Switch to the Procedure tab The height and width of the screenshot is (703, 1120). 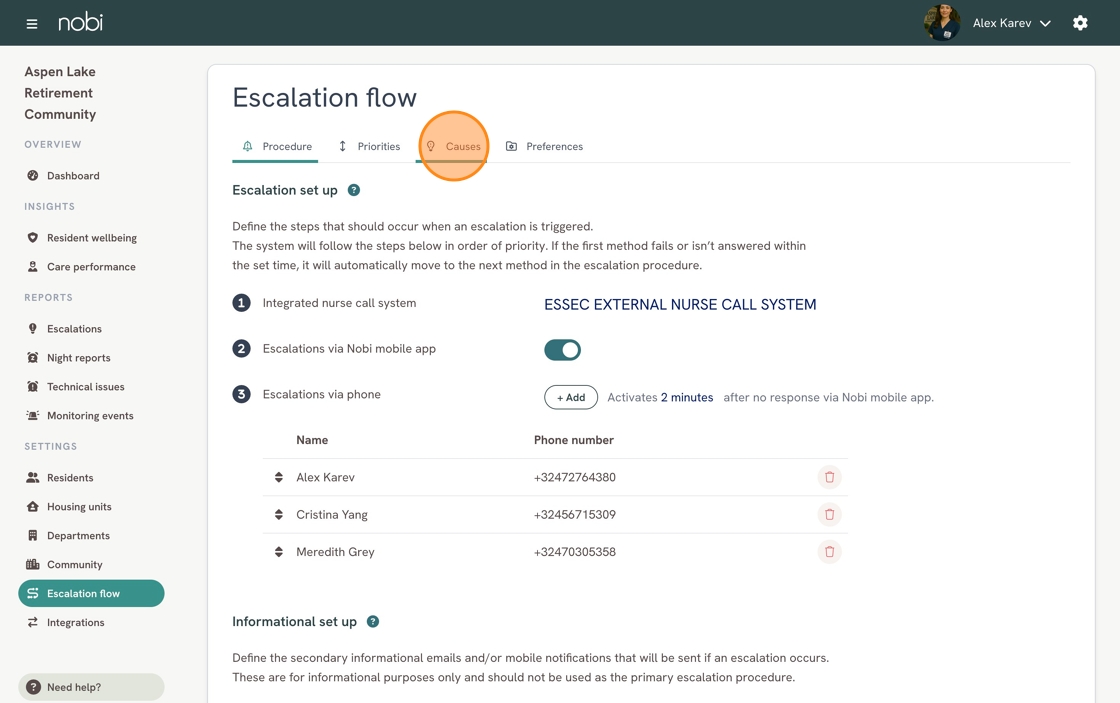tap(276, 146)
